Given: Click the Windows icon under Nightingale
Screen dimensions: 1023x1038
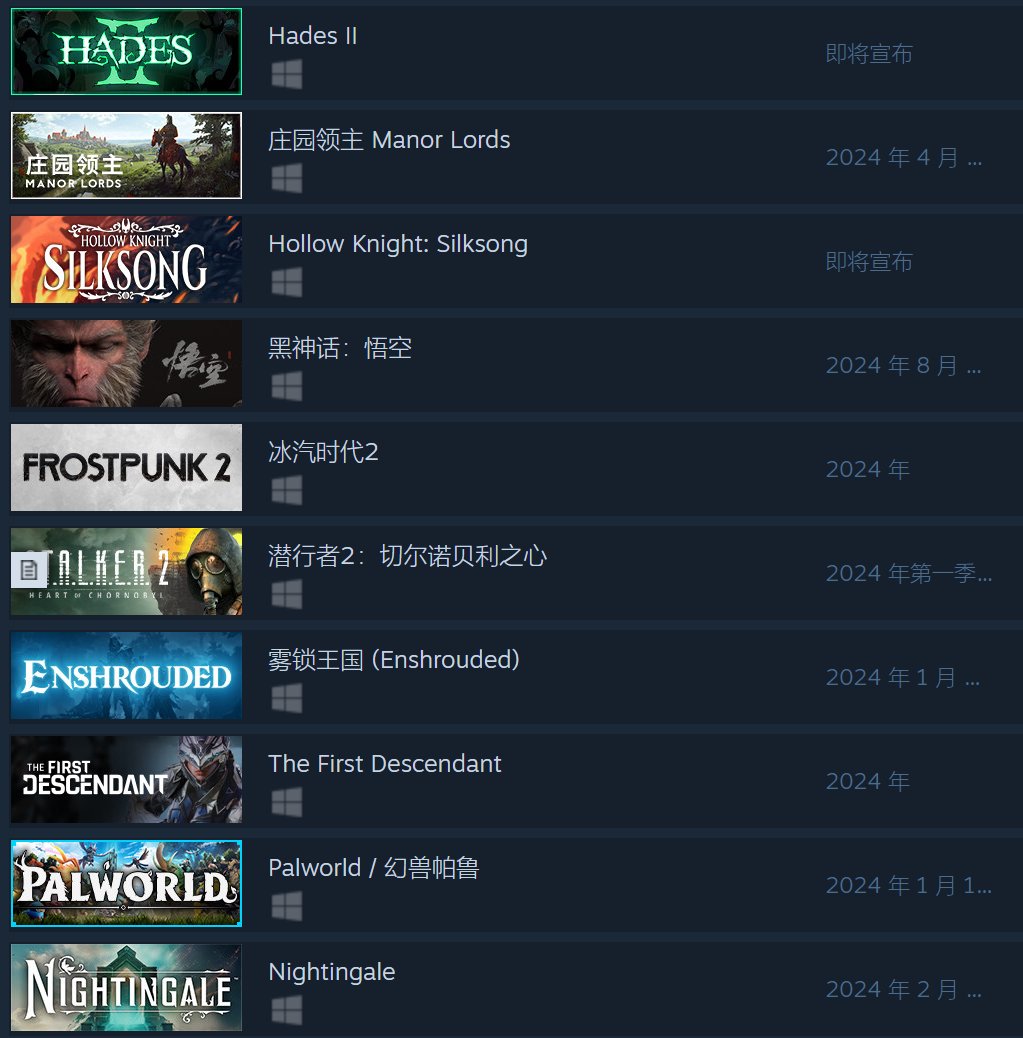Looking at the screenshot, I should click(287, 1010).
